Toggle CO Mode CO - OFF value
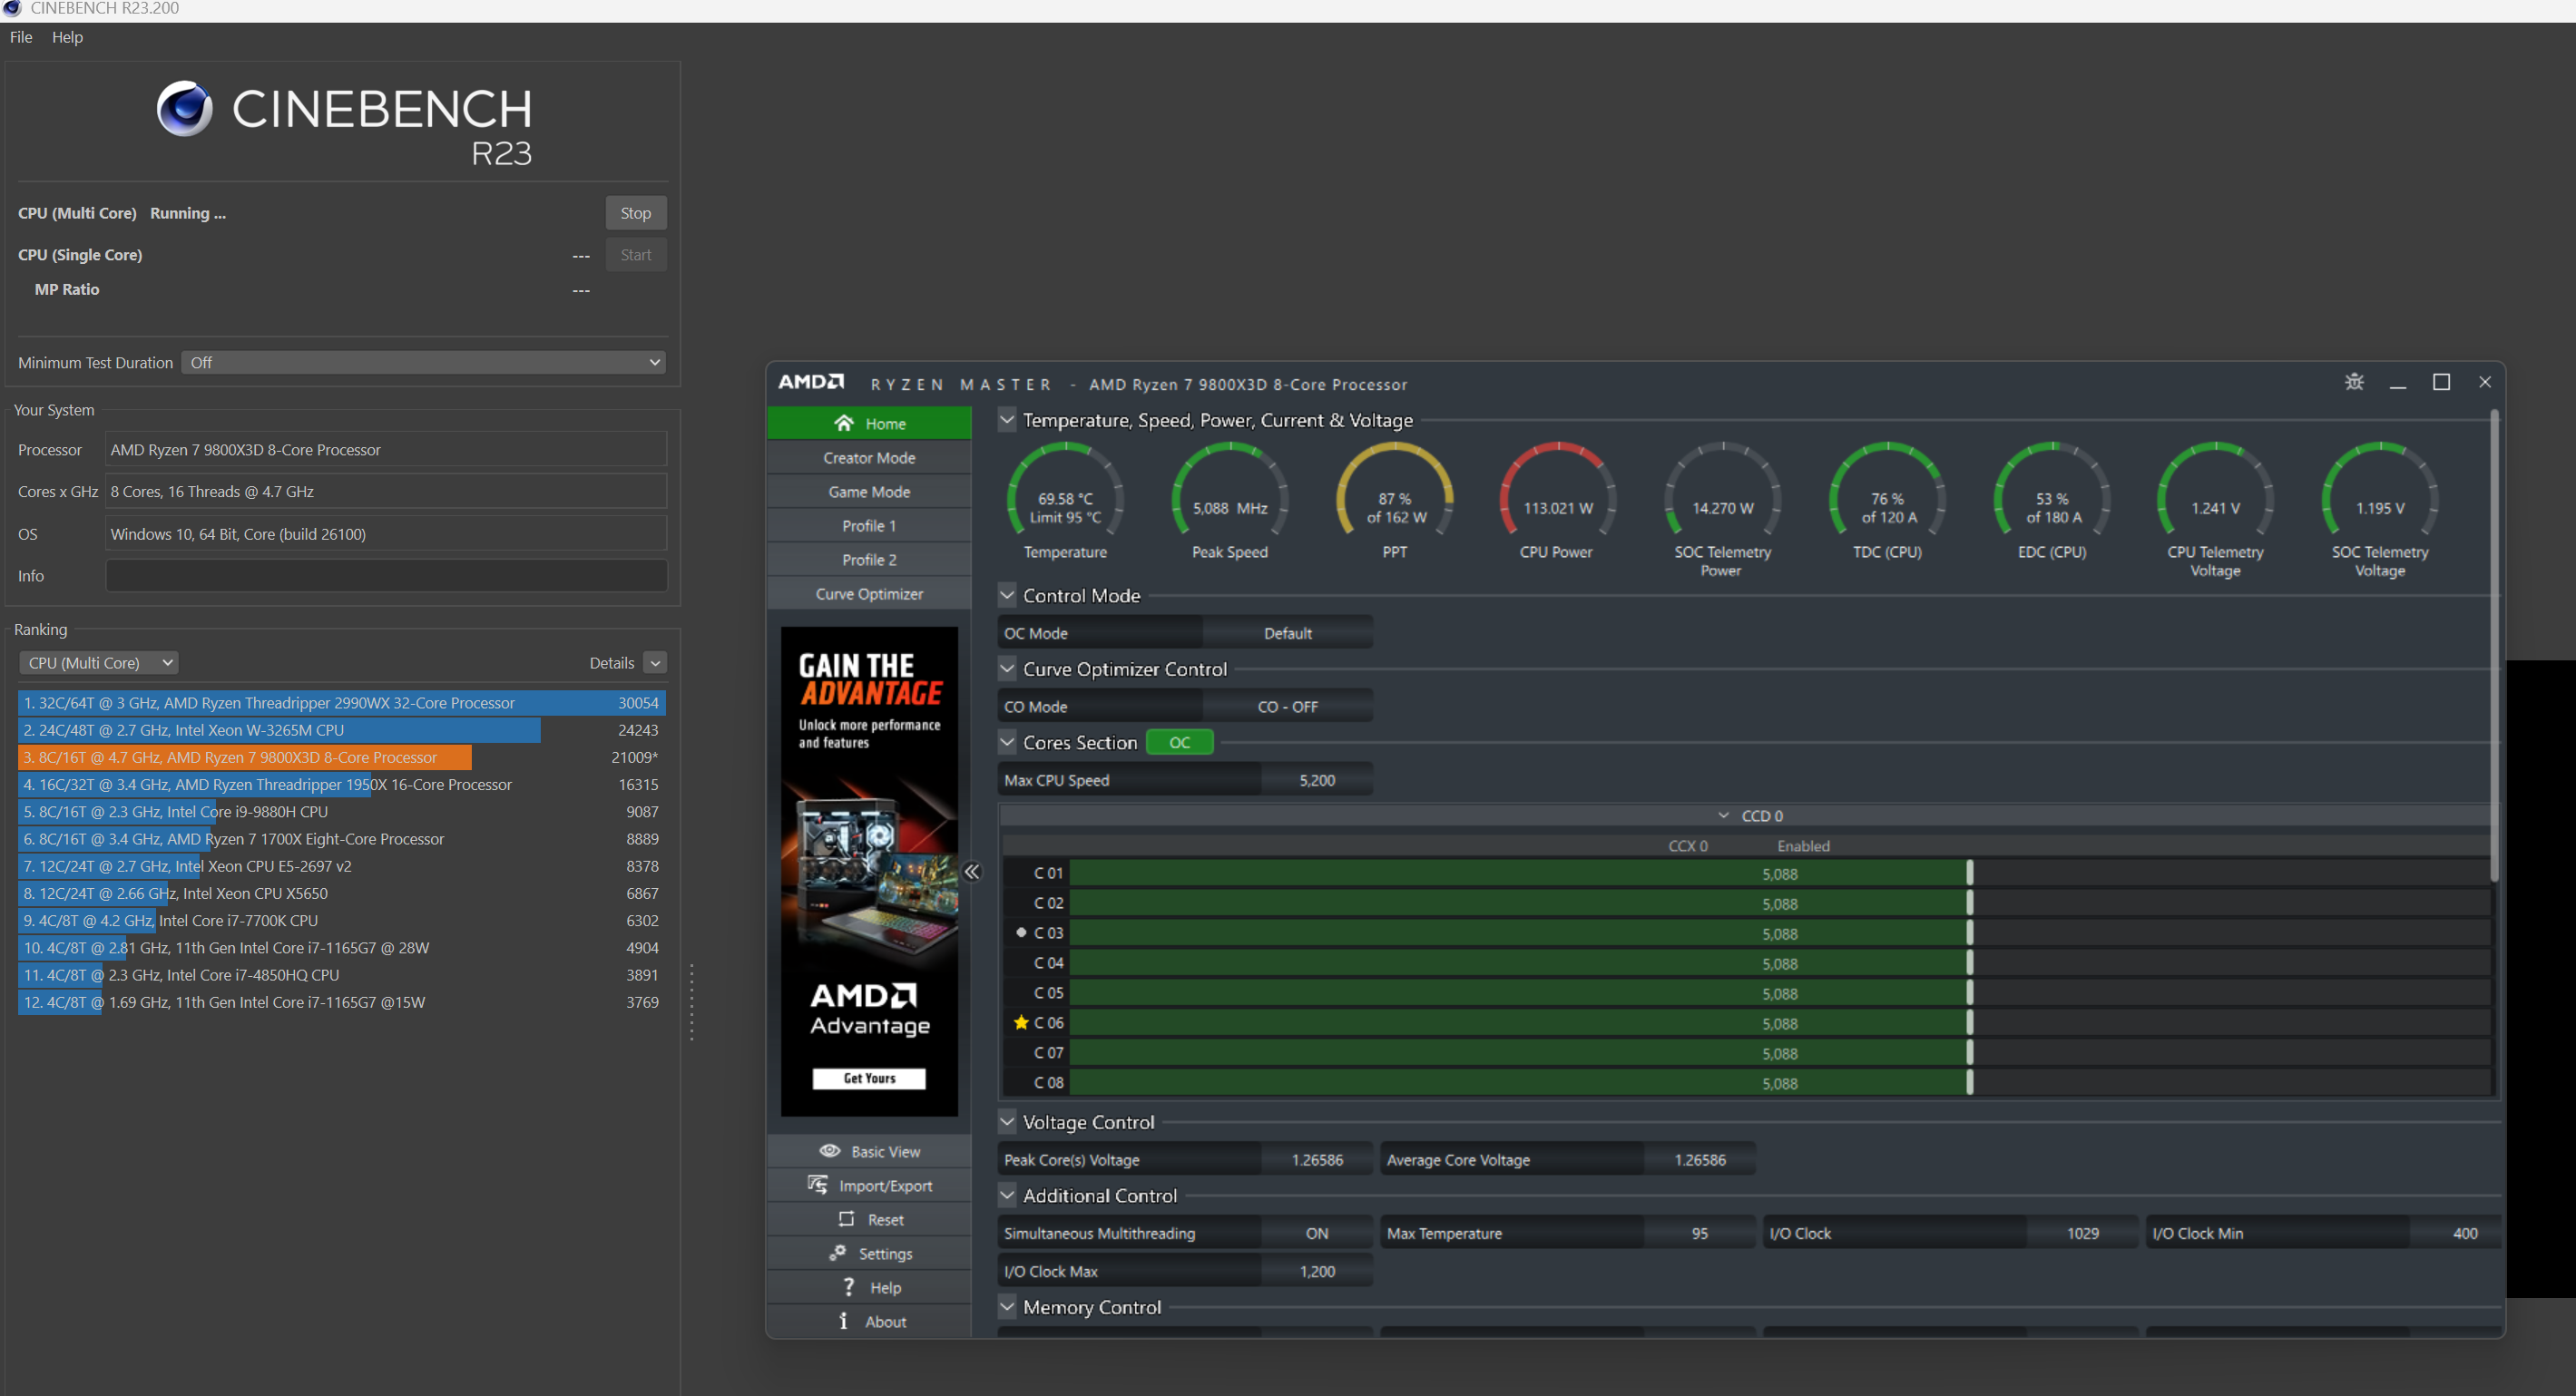2576x1396 pixels. [1287, 706]
